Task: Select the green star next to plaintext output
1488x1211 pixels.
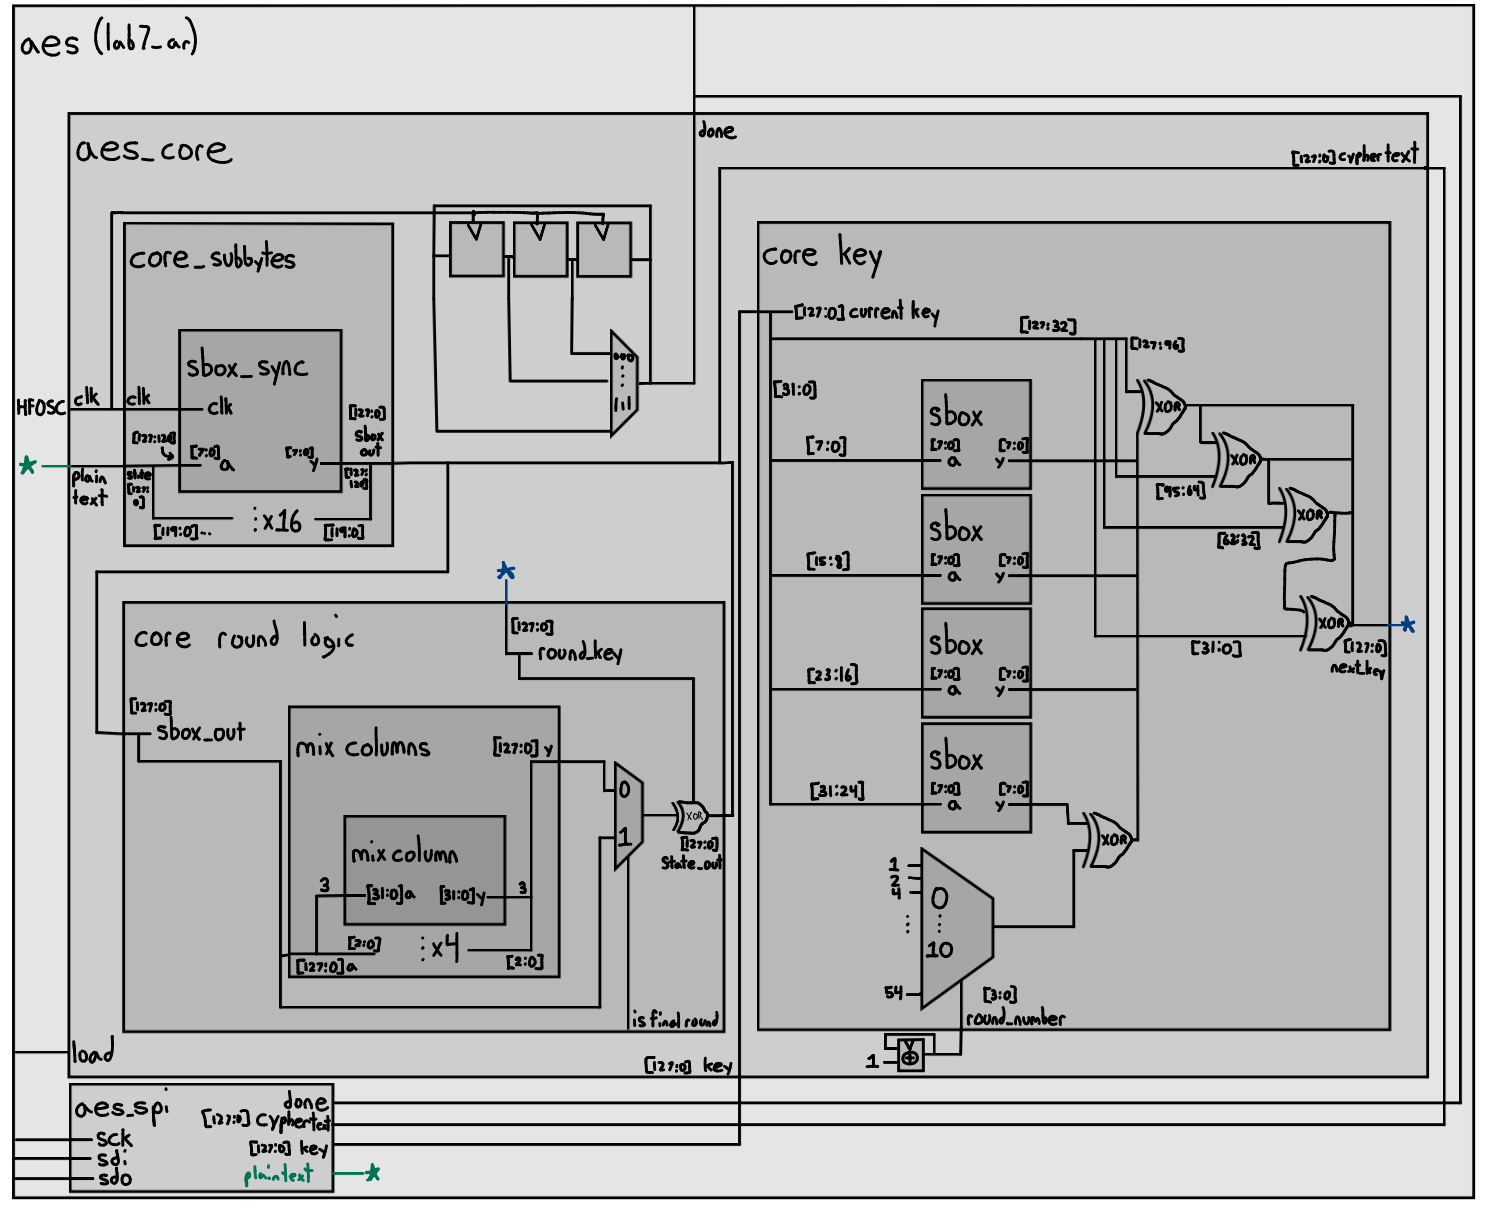Action: click(372, 1176)
